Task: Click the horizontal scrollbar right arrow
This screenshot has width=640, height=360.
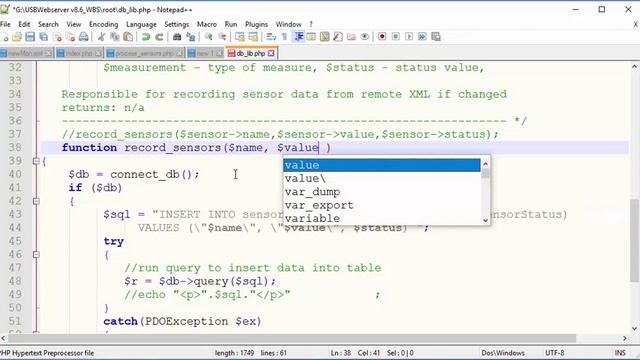Action: [624, 338]
